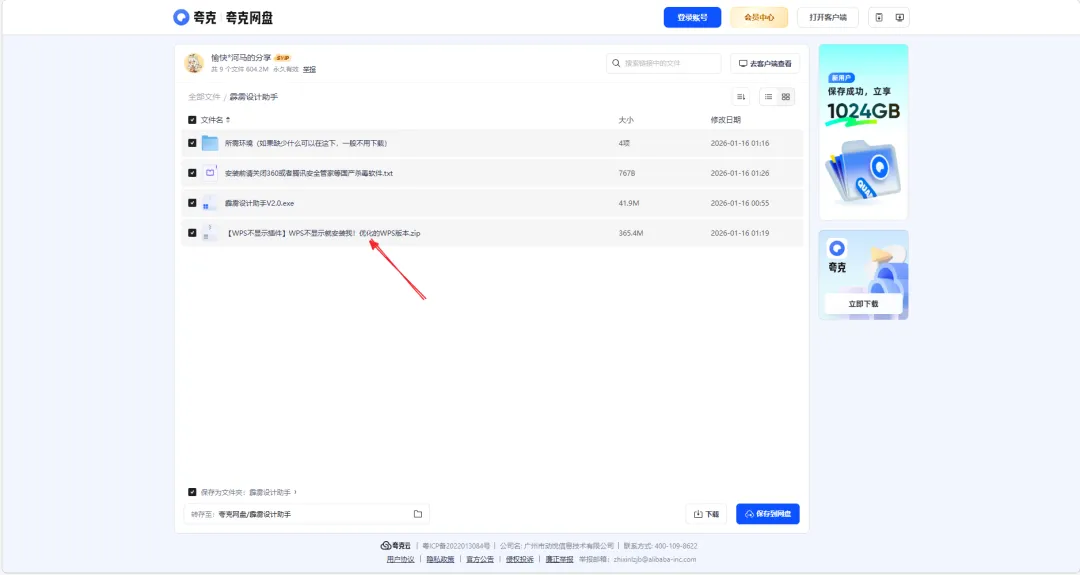This screenshot has width=1080, height=575.
Task: Click the 登录账号 login button
Action: 692,17
